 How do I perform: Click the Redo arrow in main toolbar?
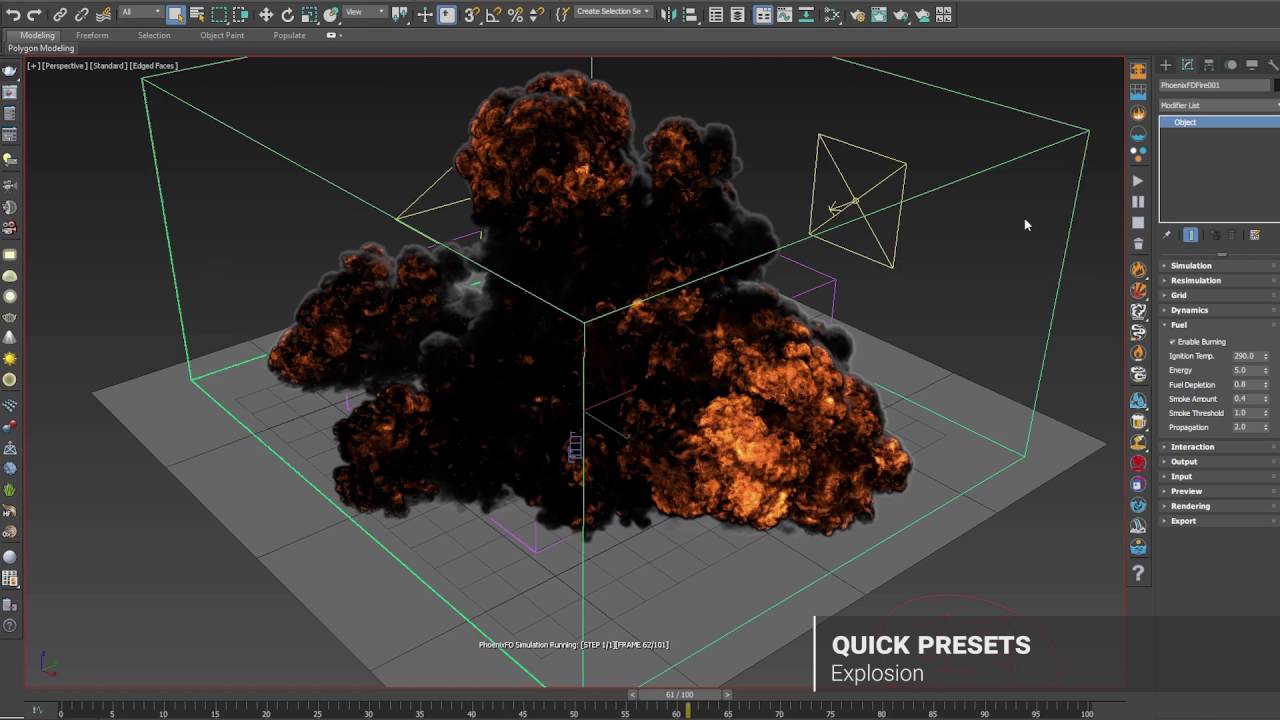point(34,15)
